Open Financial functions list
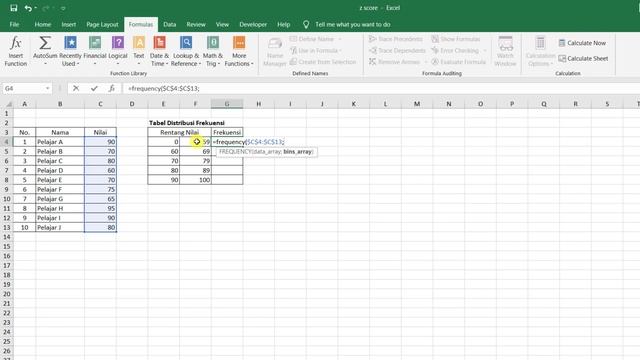Image resolution: width=640 pixels, height=360 pixels. 95,51
